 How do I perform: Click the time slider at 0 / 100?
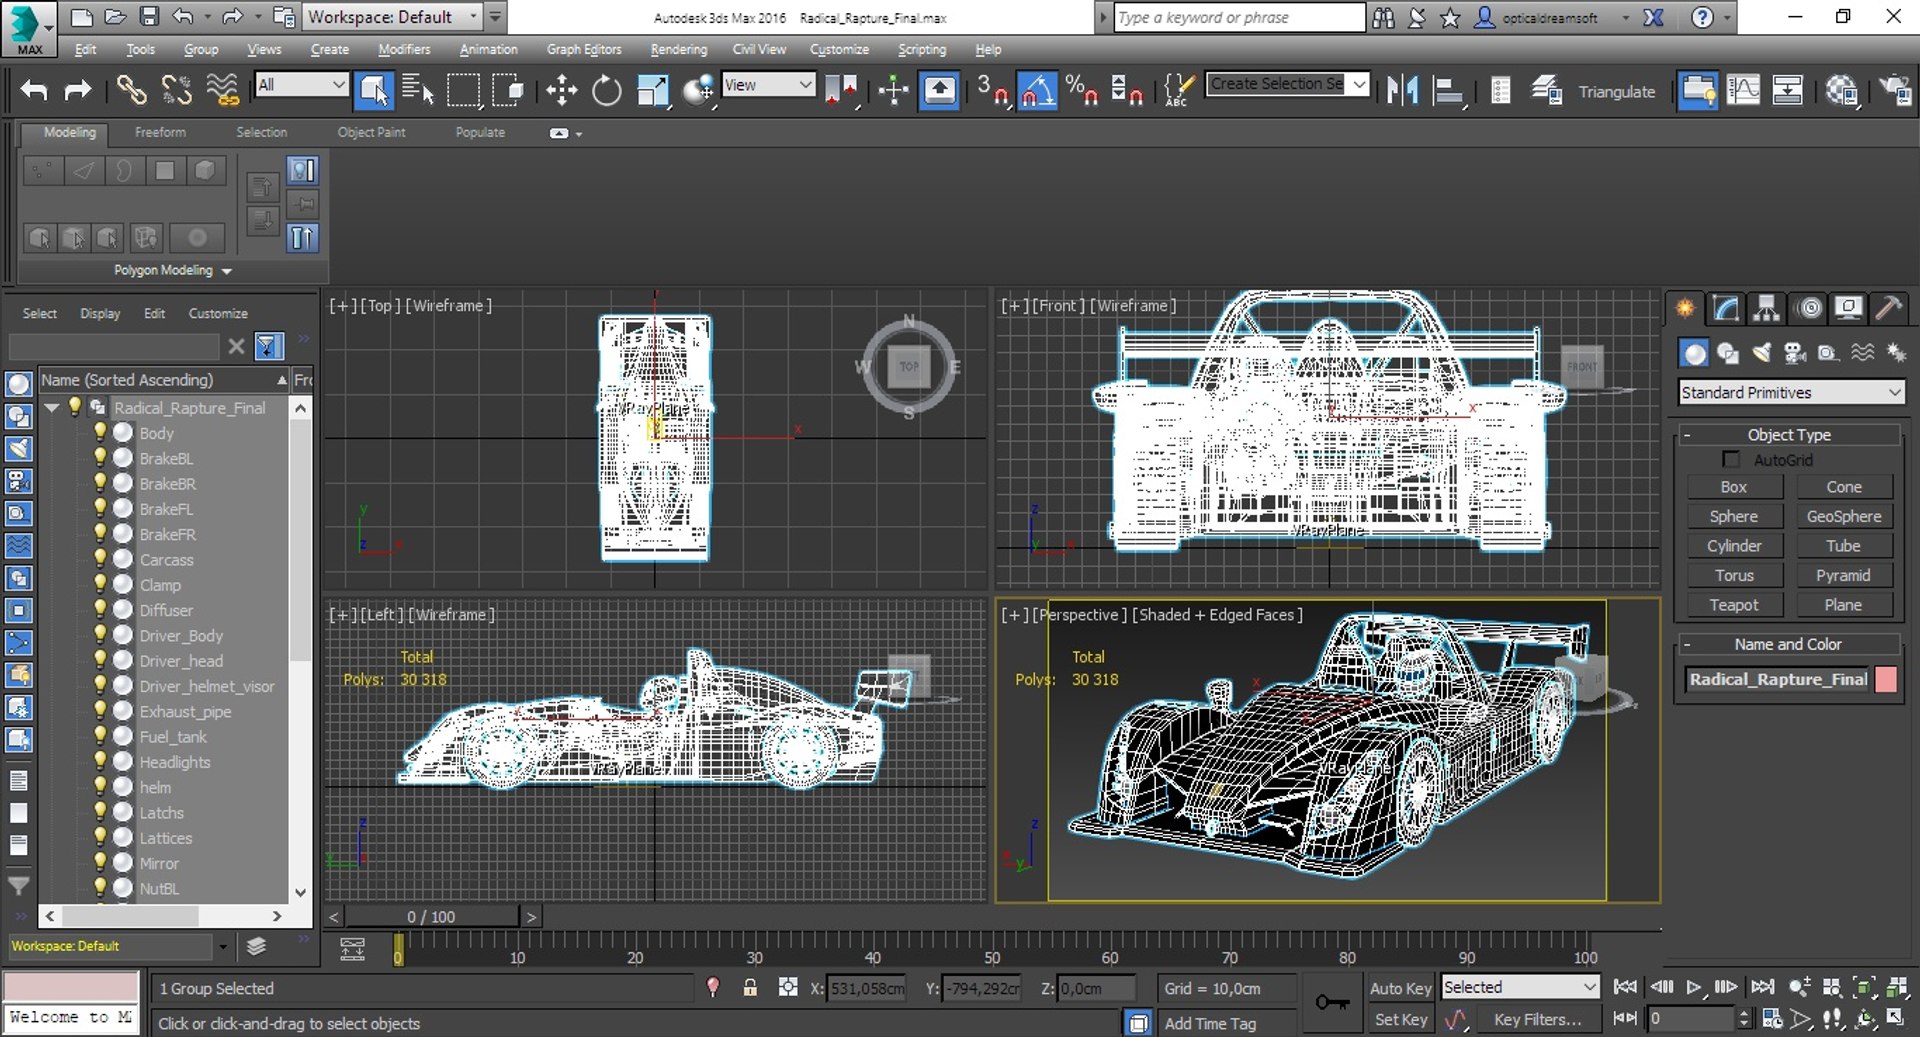(x=431, y=916)
